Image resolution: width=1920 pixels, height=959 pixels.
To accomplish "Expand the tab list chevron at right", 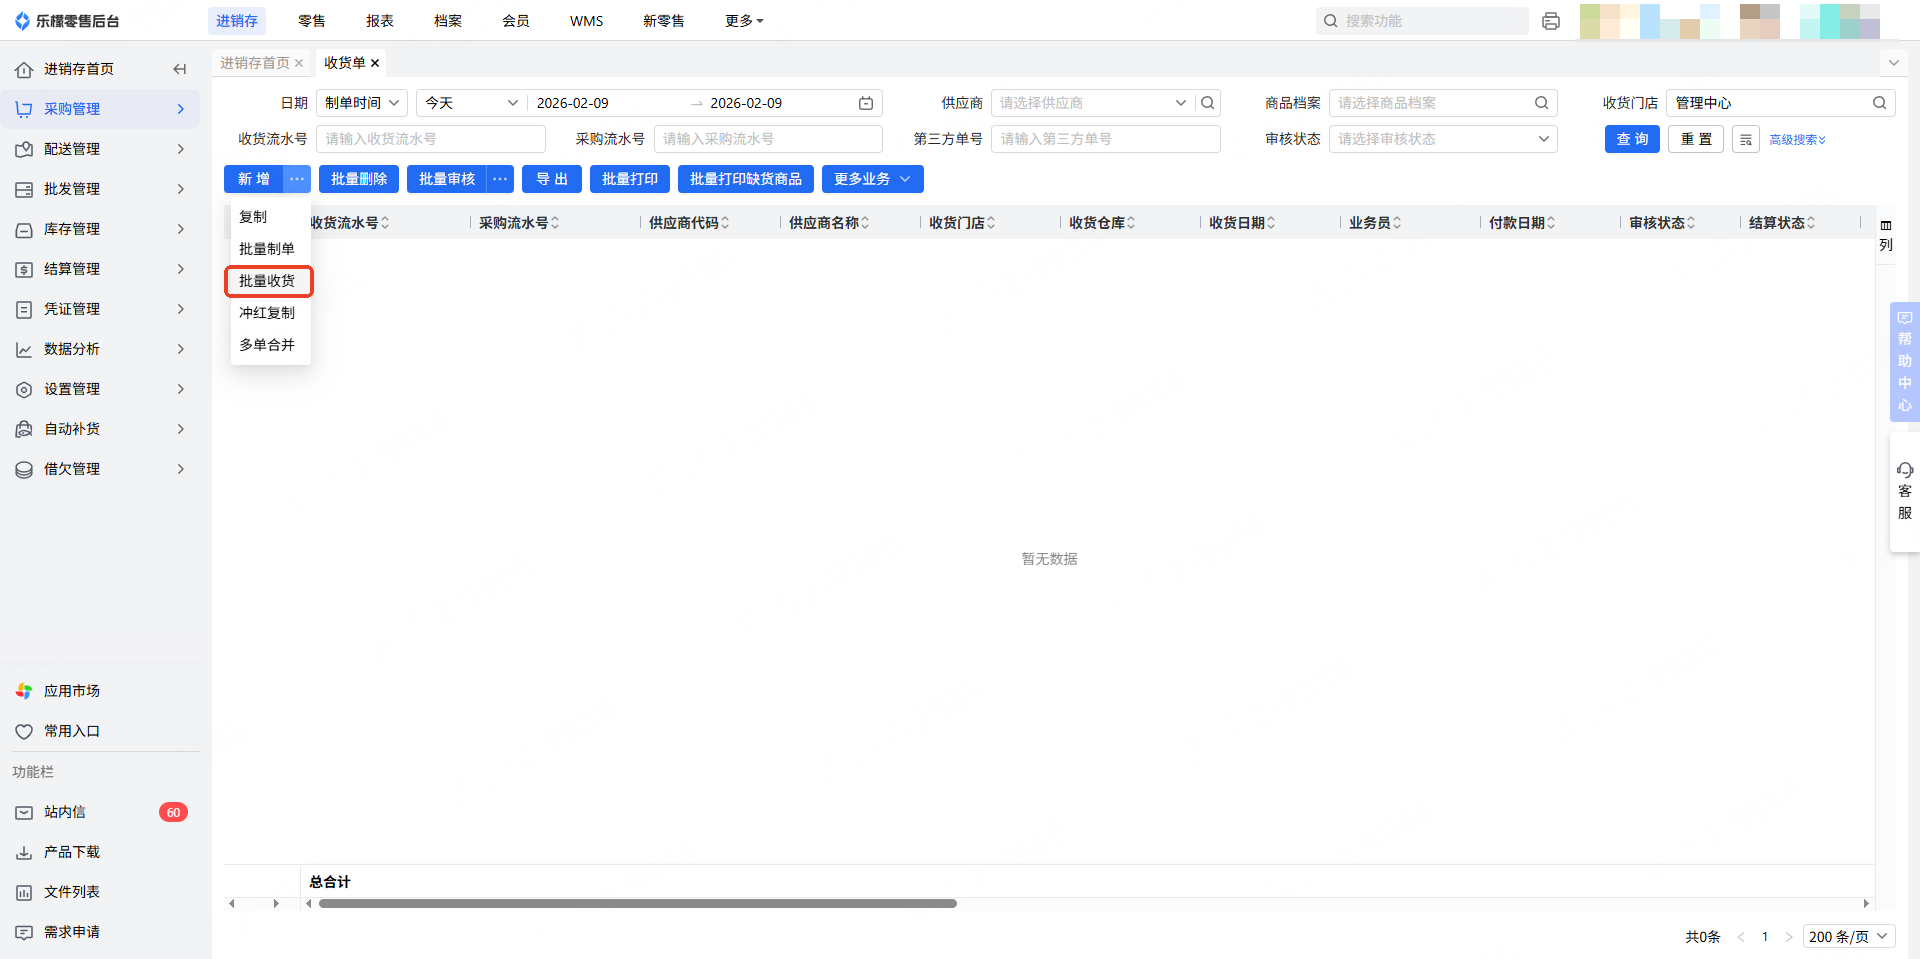I will [1893, 63].
